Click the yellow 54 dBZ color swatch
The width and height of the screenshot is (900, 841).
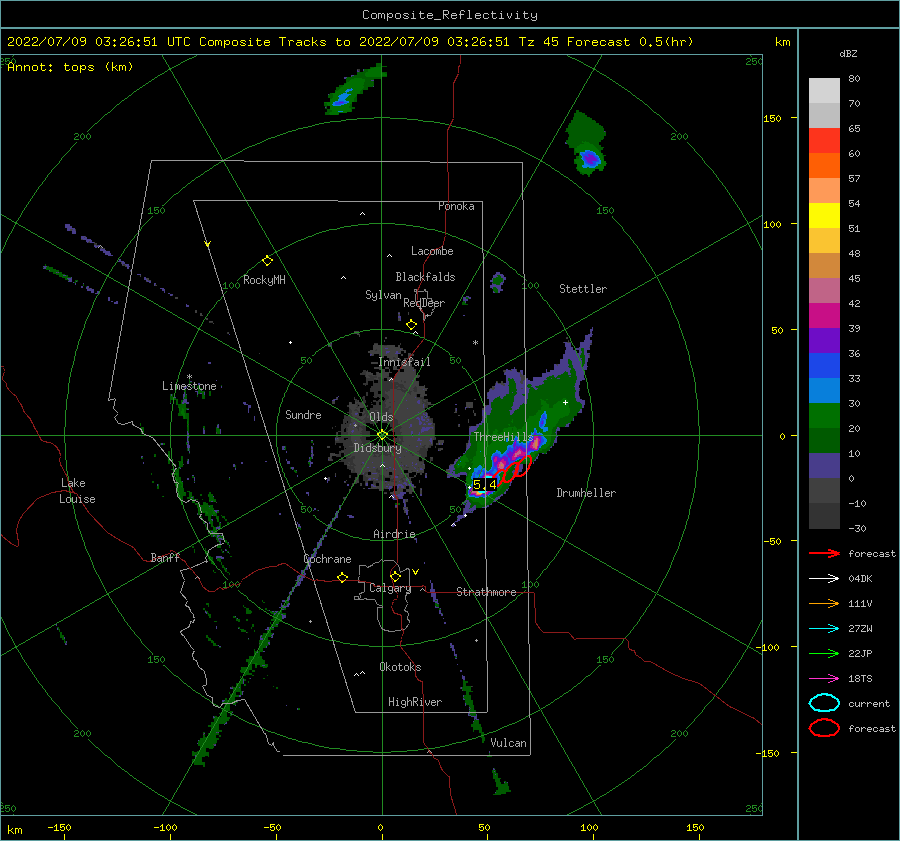[824, 215]
